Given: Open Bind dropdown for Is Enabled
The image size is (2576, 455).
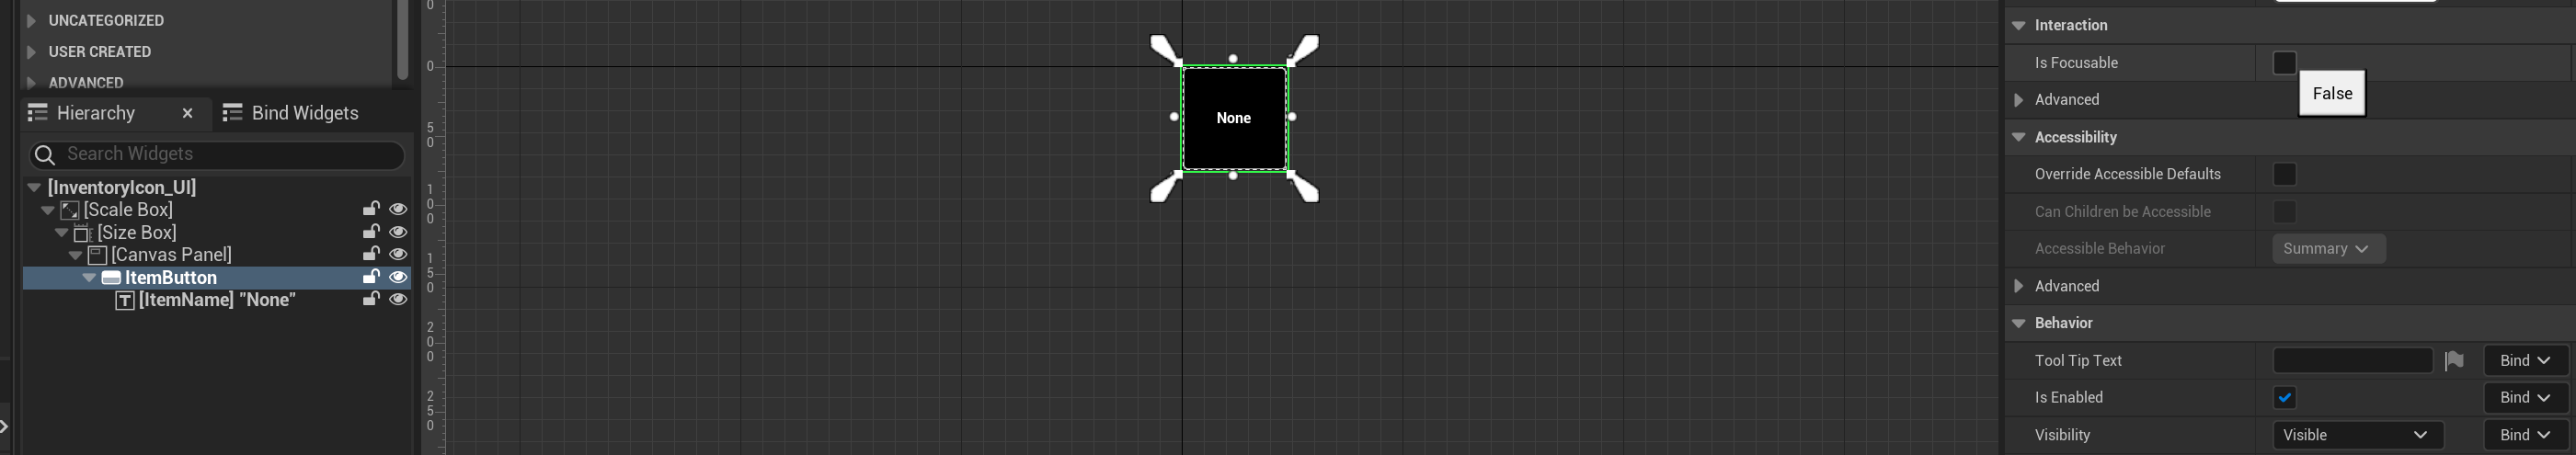Looking at the screenshot, I should tap(2525, 397).
